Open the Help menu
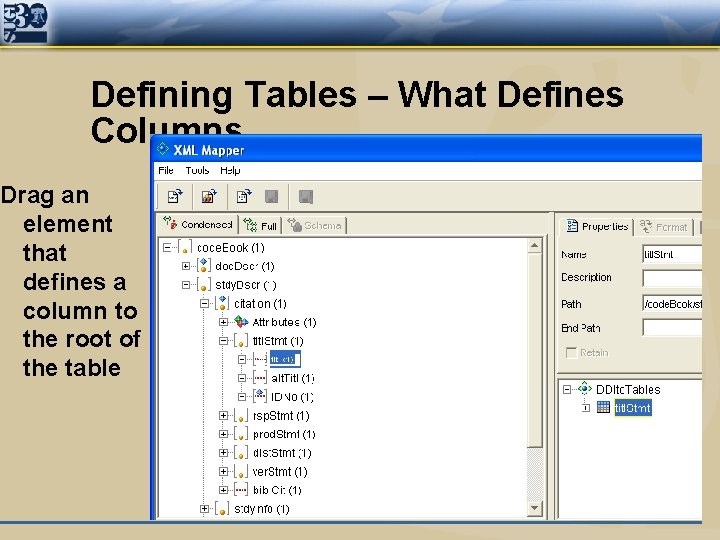Viewport: 720px width, 540px height. tap(230, 170)
